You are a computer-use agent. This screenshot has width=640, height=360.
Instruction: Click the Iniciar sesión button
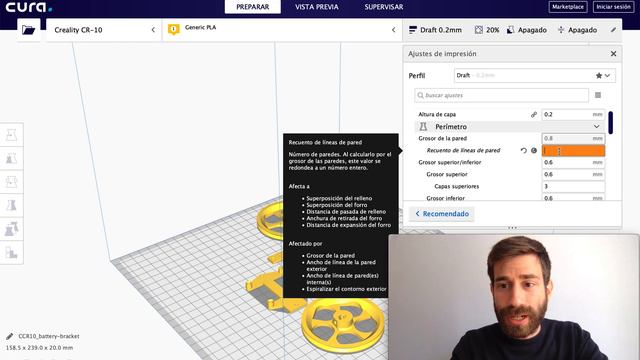(x=613, y=7)
